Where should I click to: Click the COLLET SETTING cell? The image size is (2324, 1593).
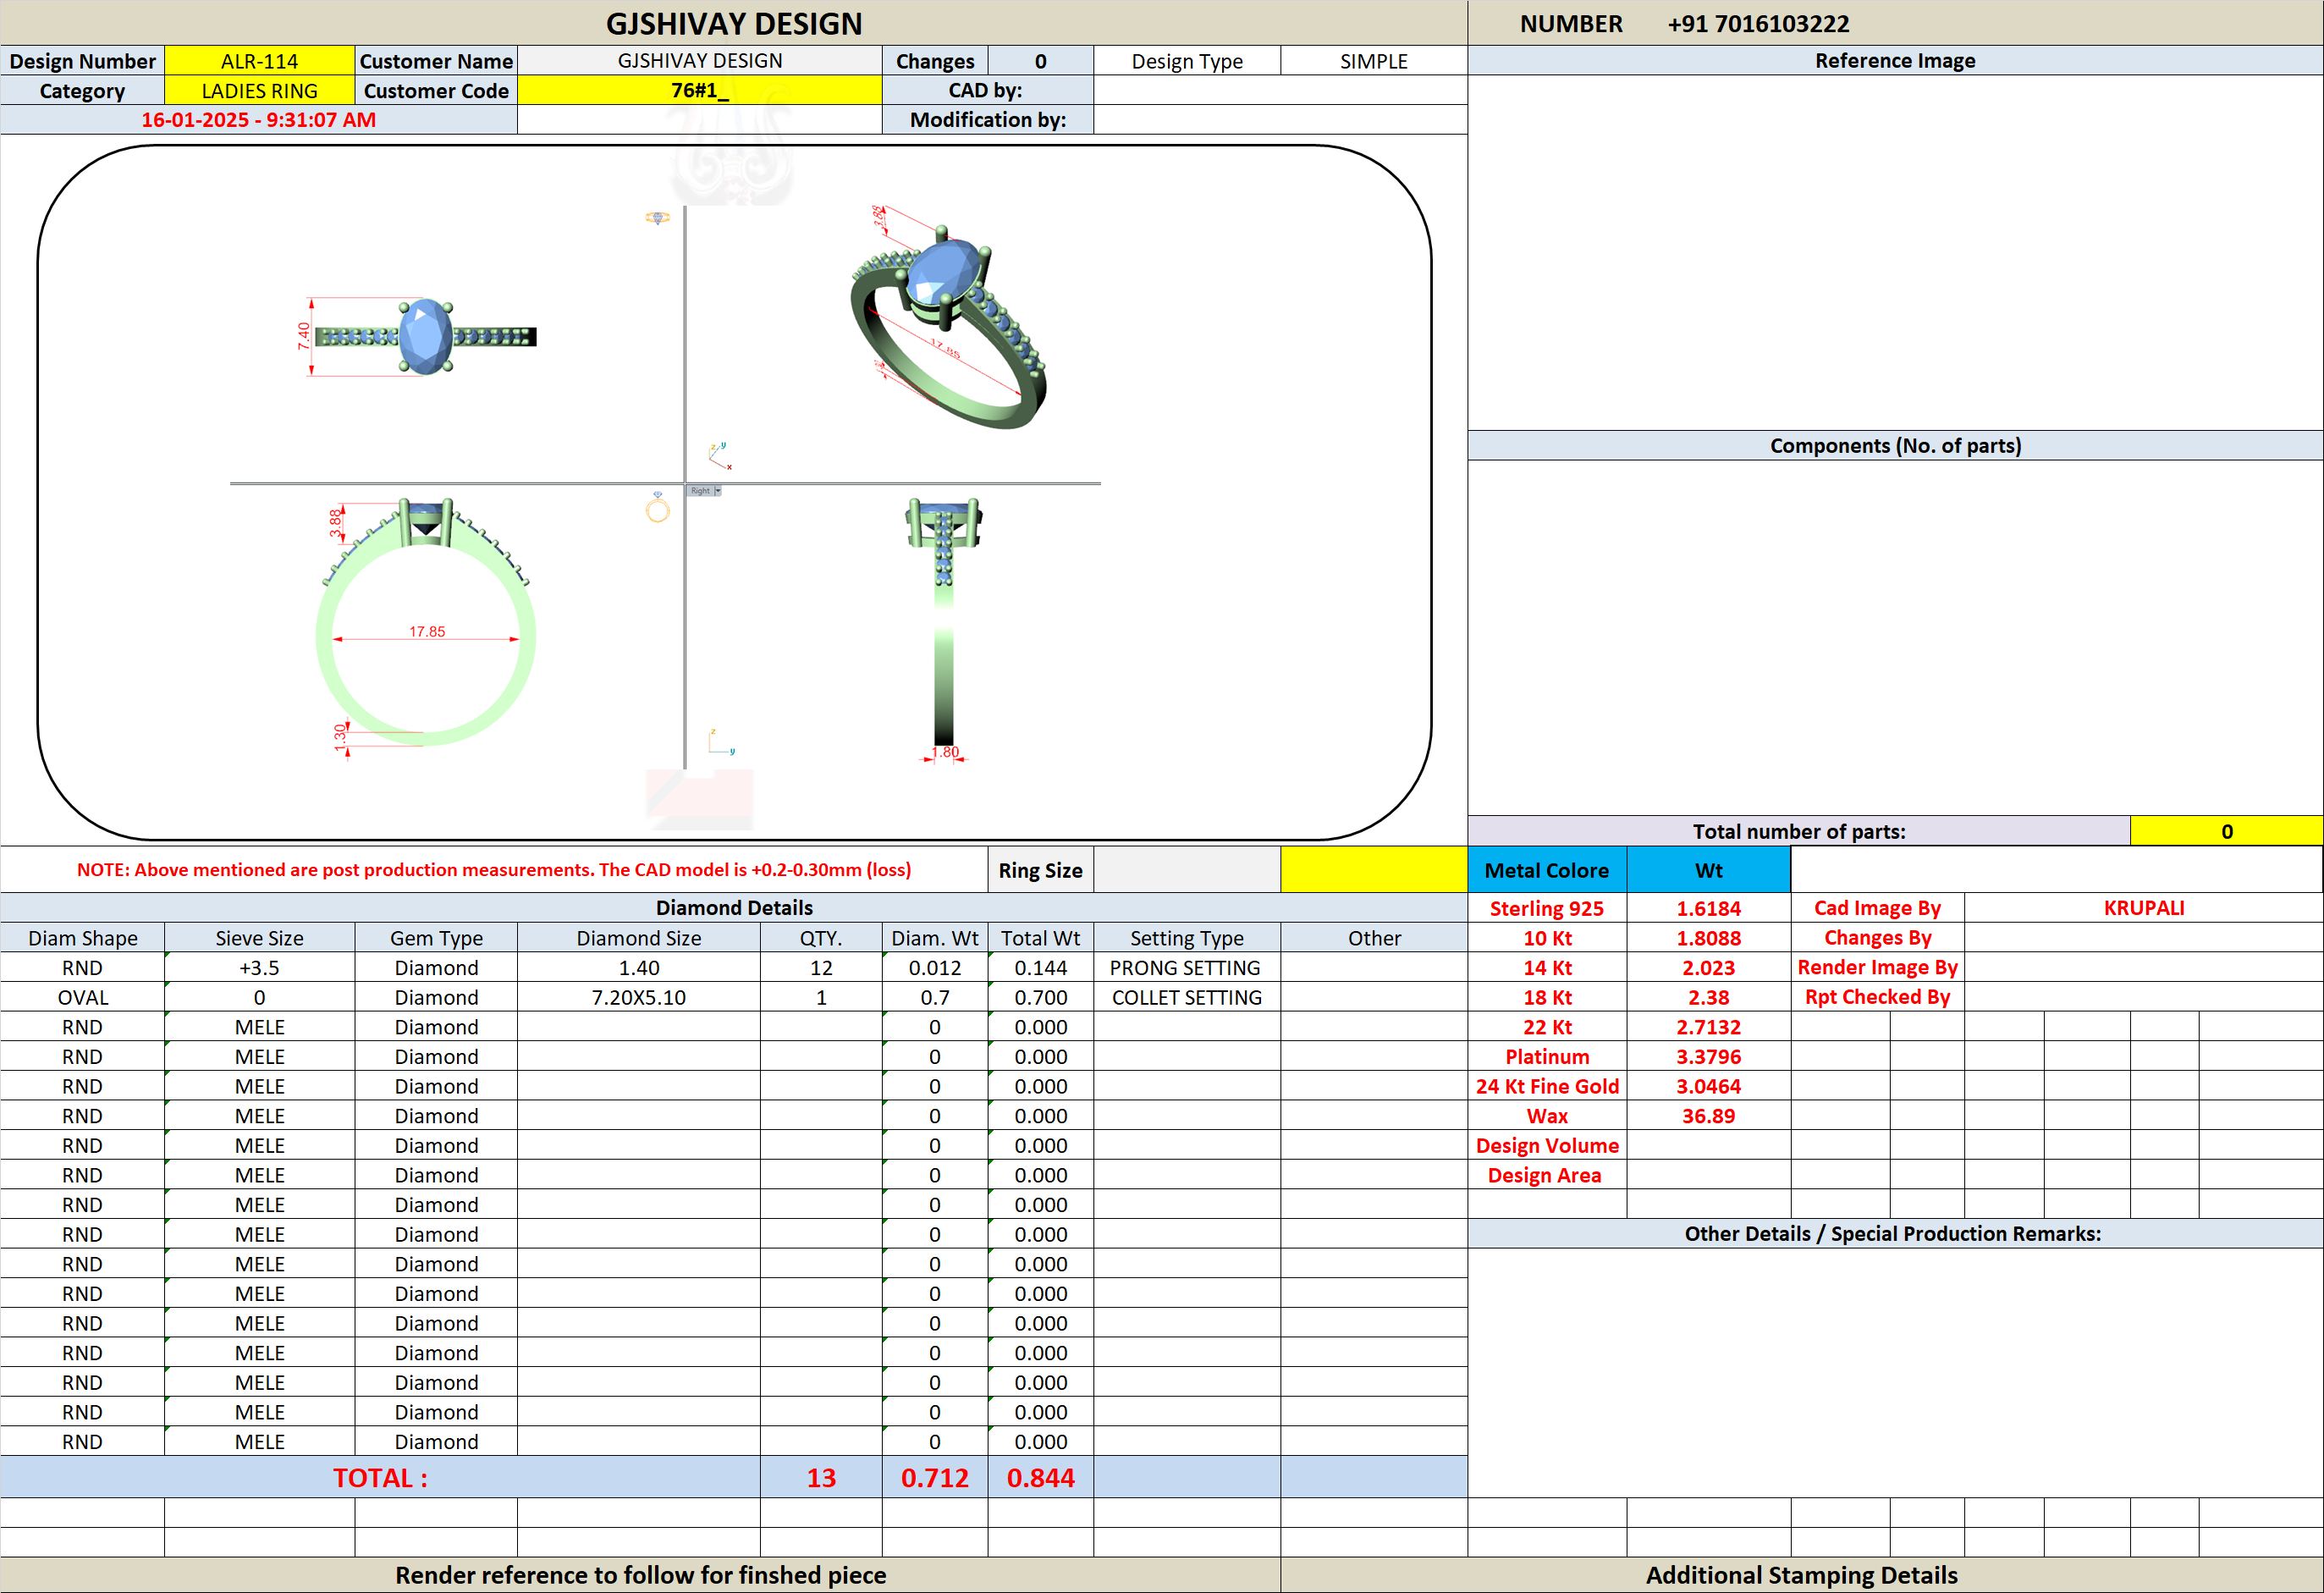click(1187, 997)
